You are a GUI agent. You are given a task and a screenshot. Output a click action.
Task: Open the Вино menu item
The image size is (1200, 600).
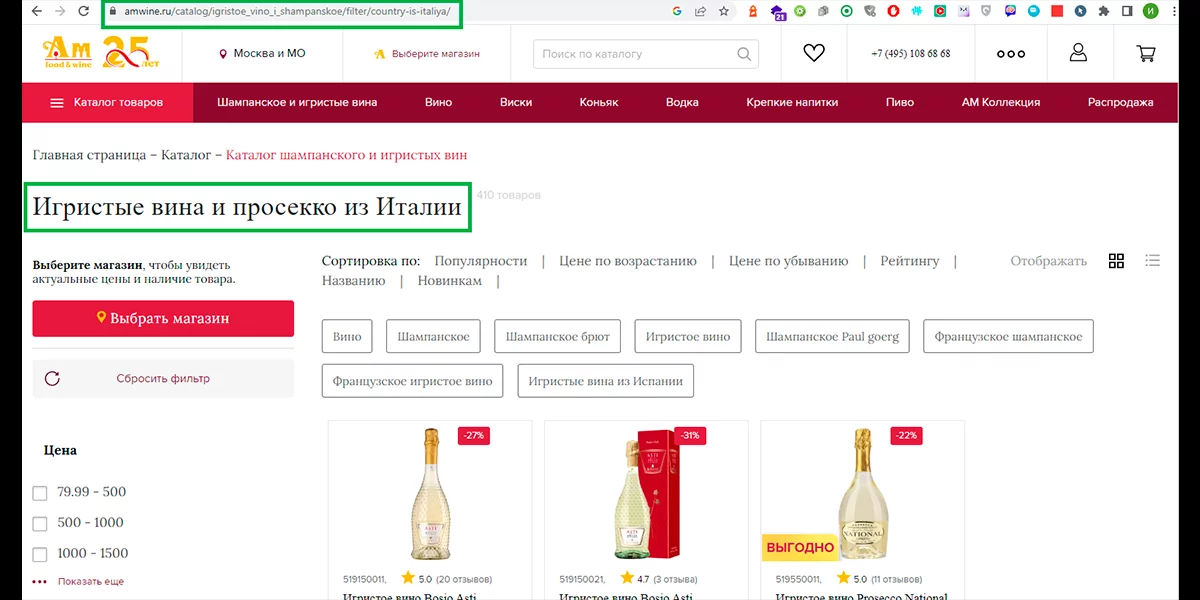pyautogui.click(x=438, y=102)
